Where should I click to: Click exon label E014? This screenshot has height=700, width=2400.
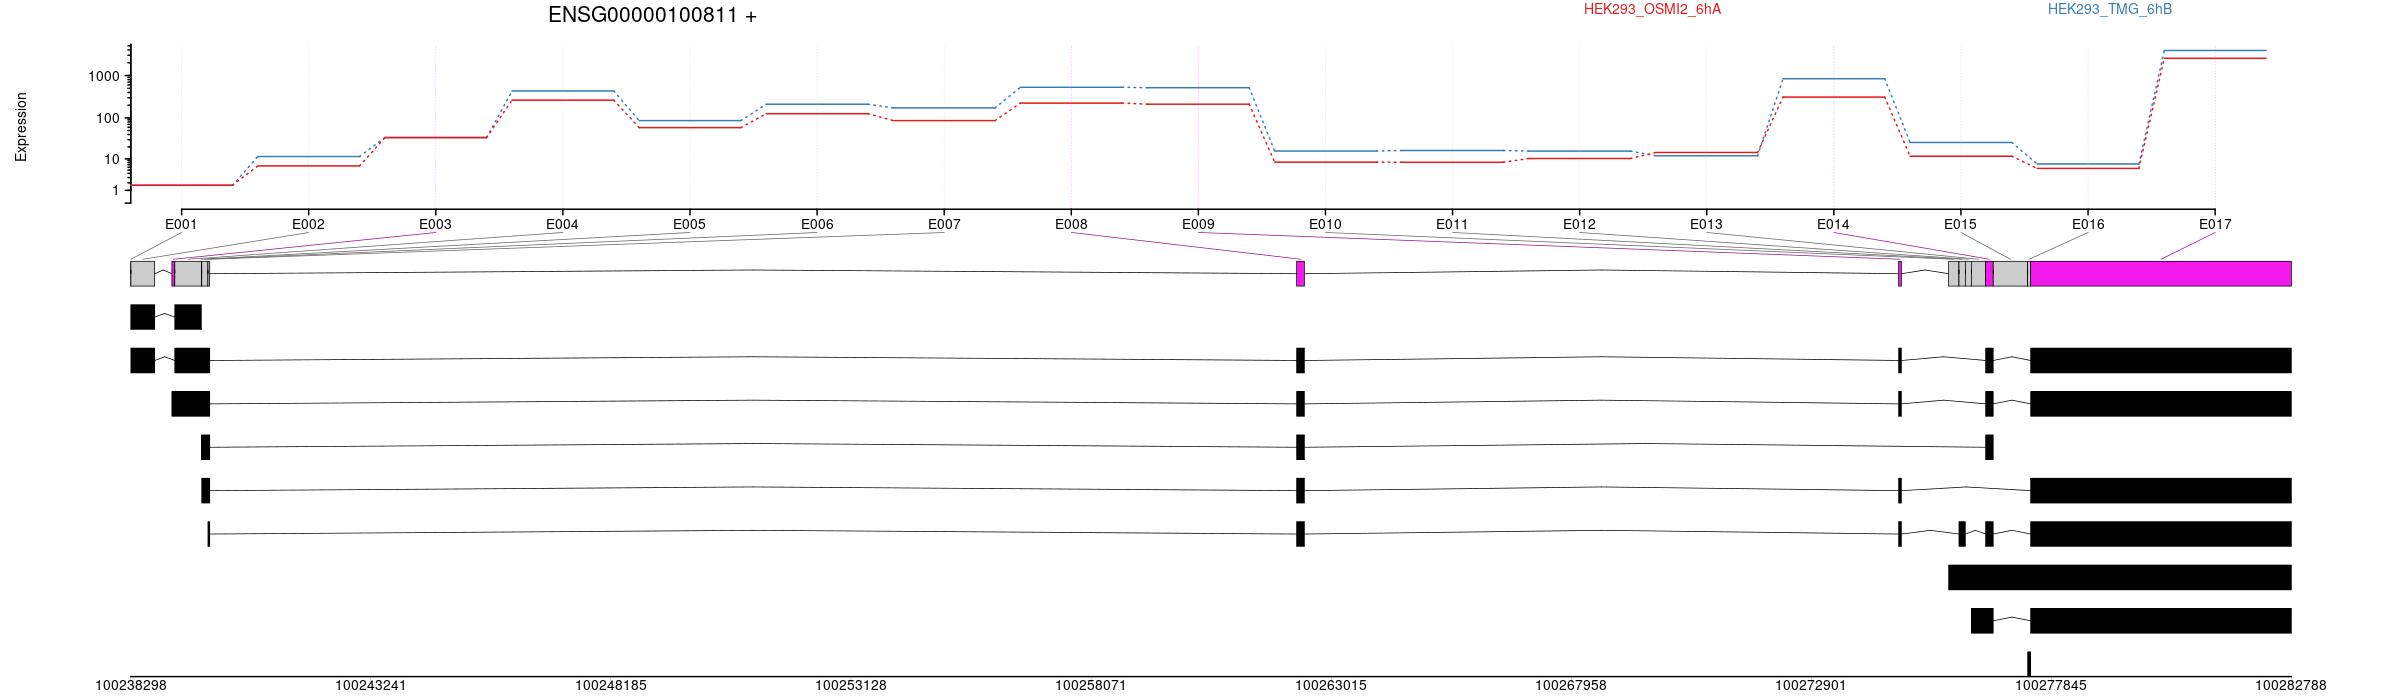point(1833,224)
